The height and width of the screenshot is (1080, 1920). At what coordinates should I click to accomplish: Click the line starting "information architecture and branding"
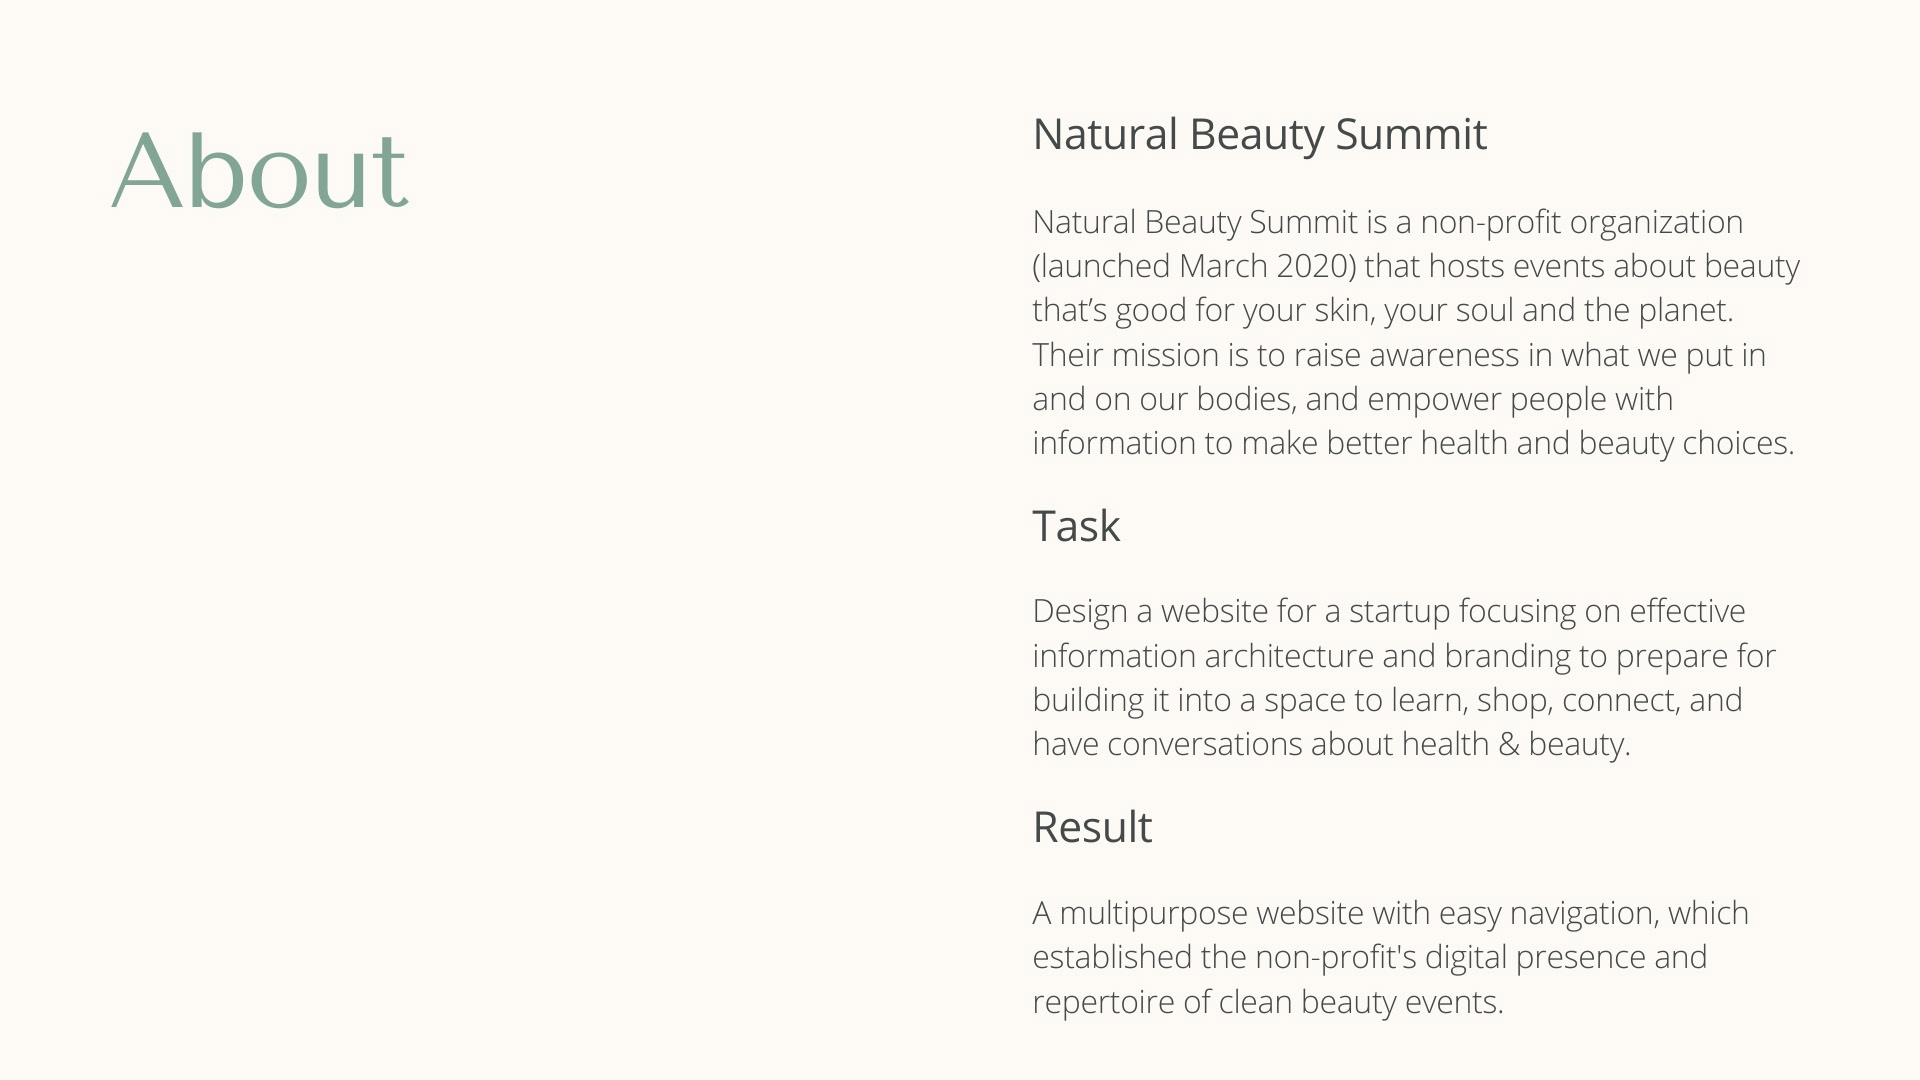point(1403,656)
